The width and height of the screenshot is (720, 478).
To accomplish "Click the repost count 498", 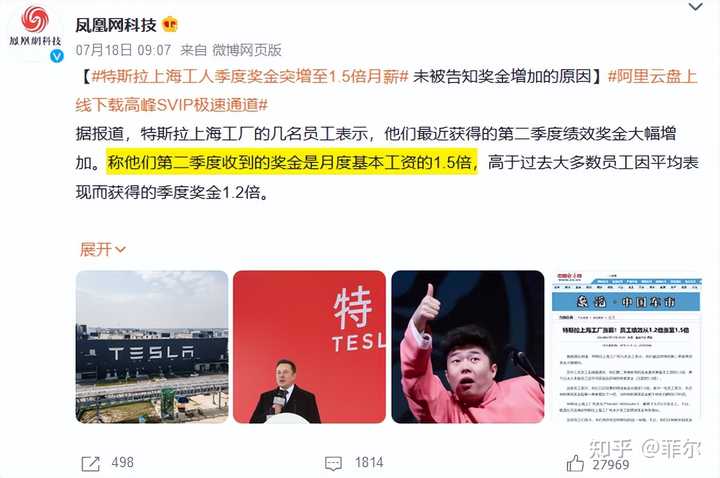I will click(123, 462).
